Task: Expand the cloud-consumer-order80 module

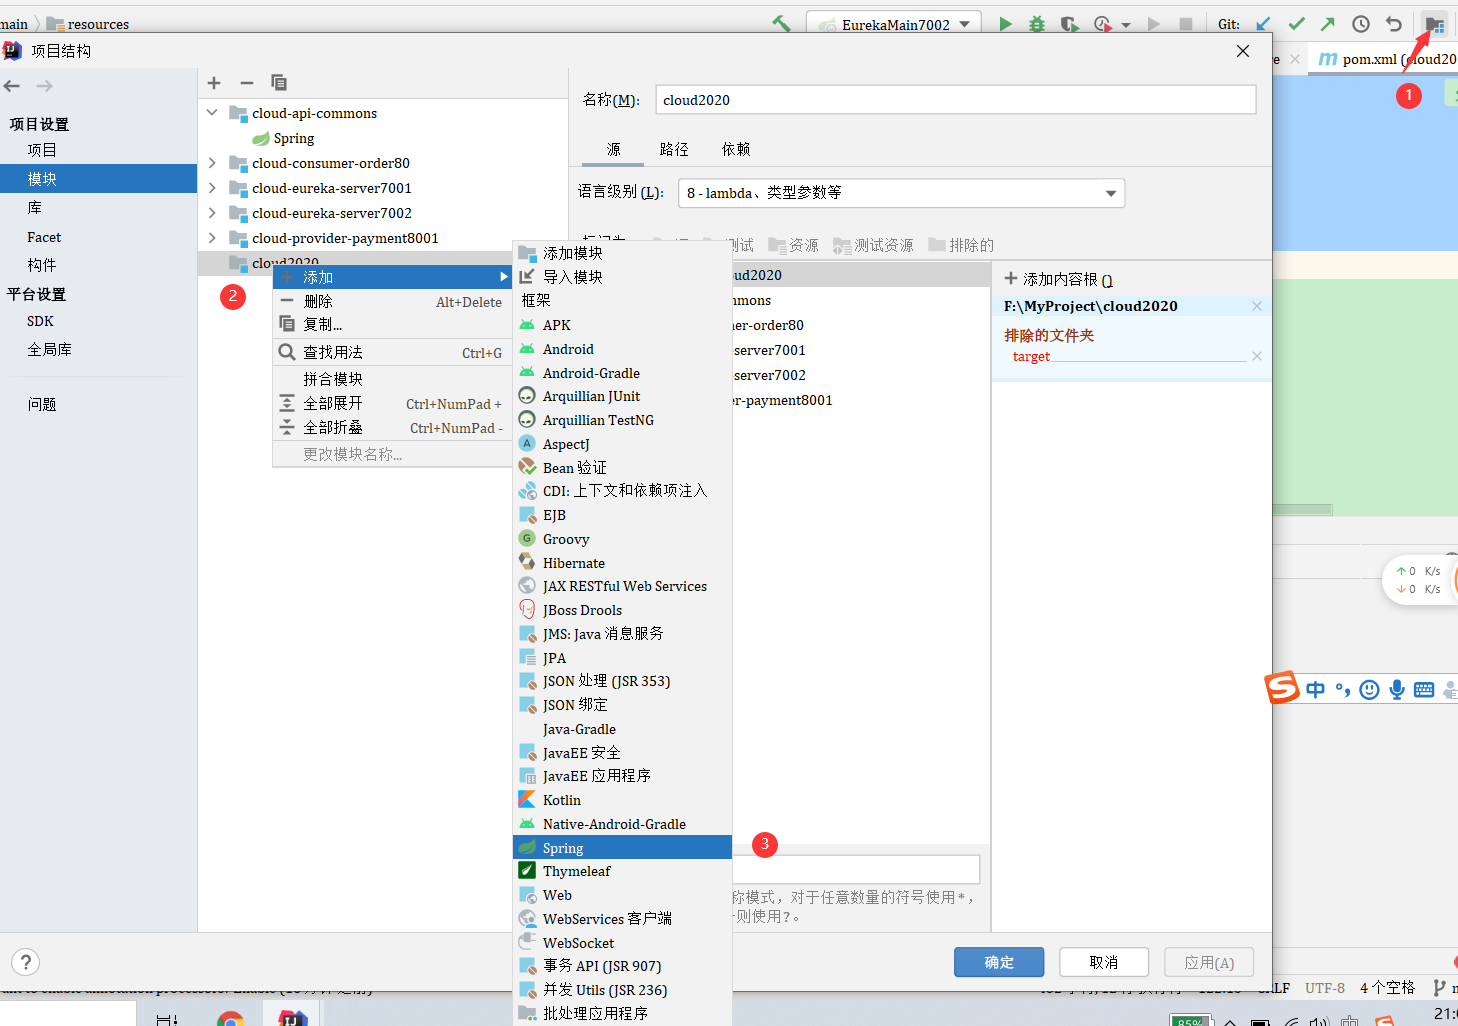Action: [212, 162]
